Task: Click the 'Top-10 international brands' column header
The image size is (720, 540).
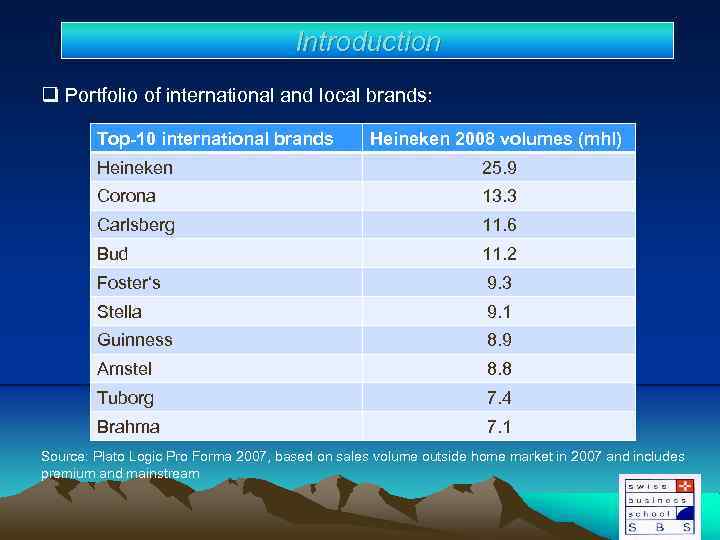Action: click(226, 138)
